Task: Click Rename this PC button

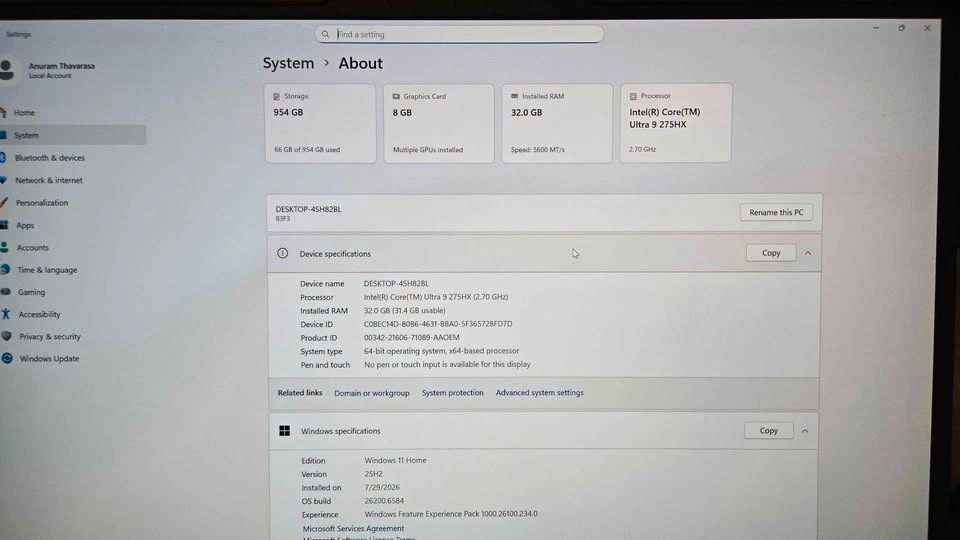Action: (776, 212)
